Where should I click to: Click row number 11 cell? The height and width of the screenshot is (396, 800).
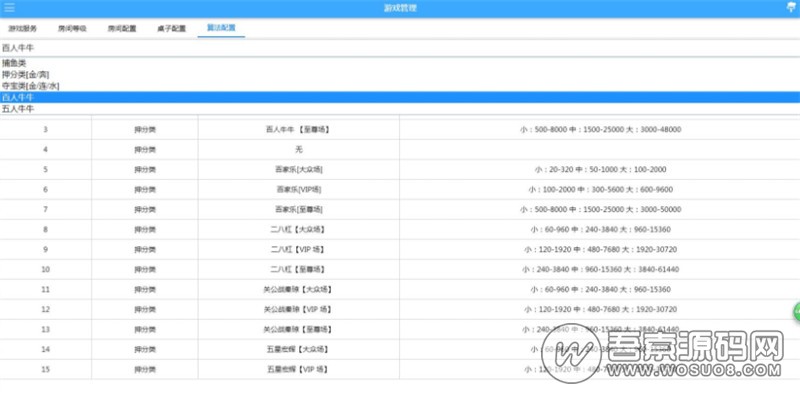pyautogui.click(x=45, y=289)
